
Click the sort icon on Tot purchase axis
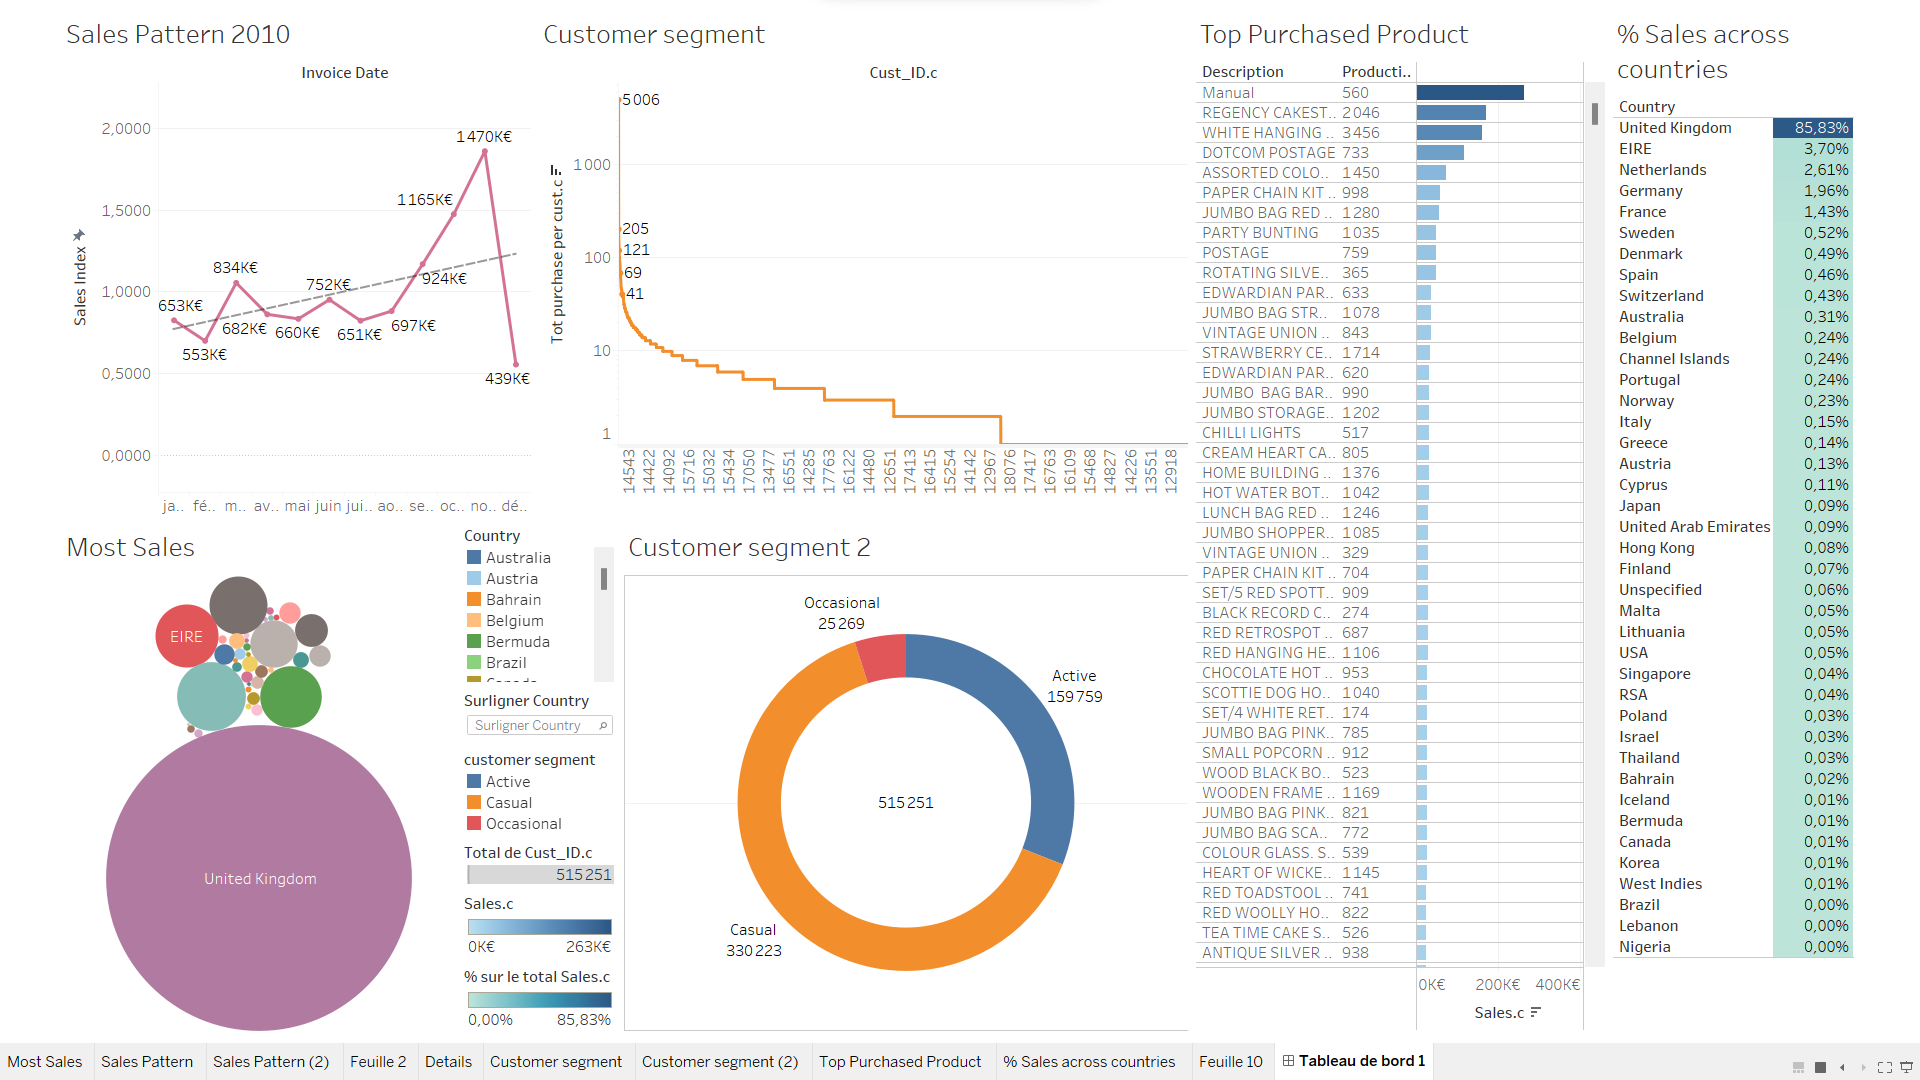coord(556,170)
